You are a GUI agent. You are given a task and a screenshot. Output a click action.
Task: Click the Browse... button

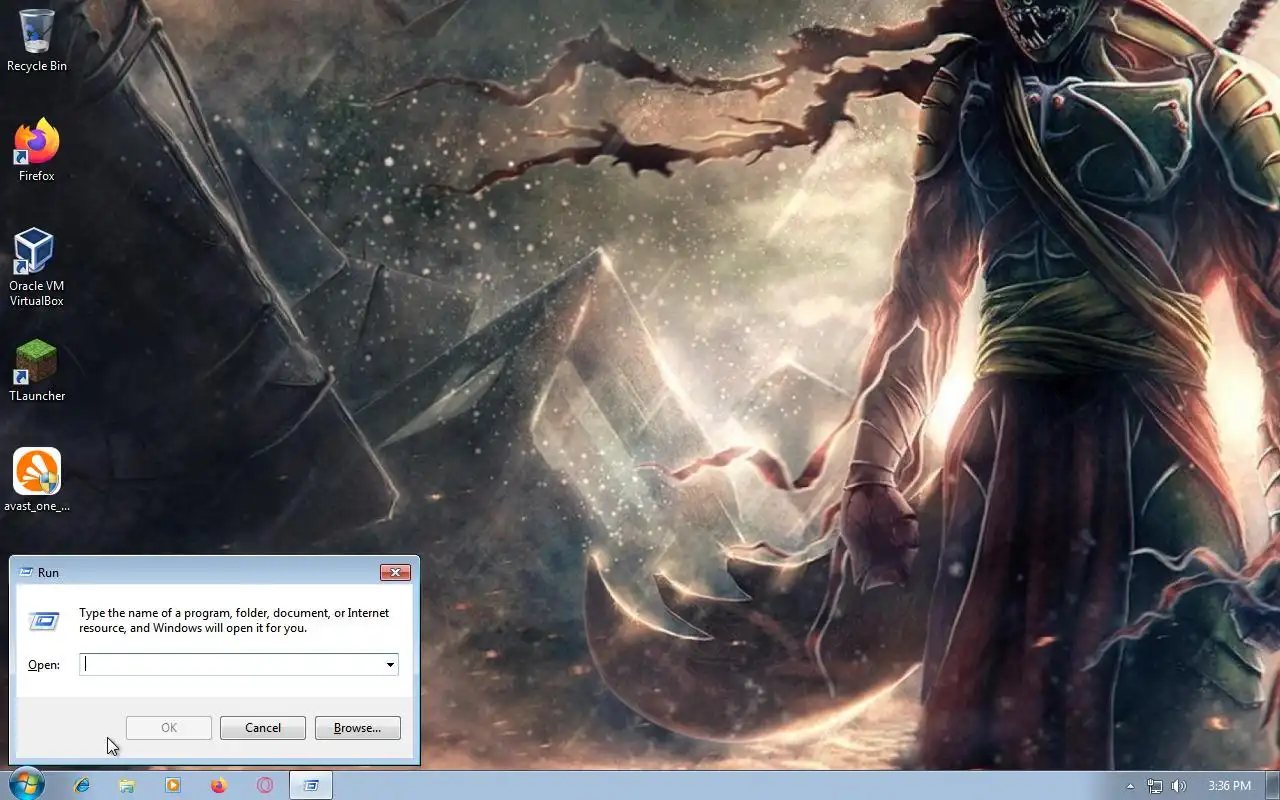tap(358, 728)
